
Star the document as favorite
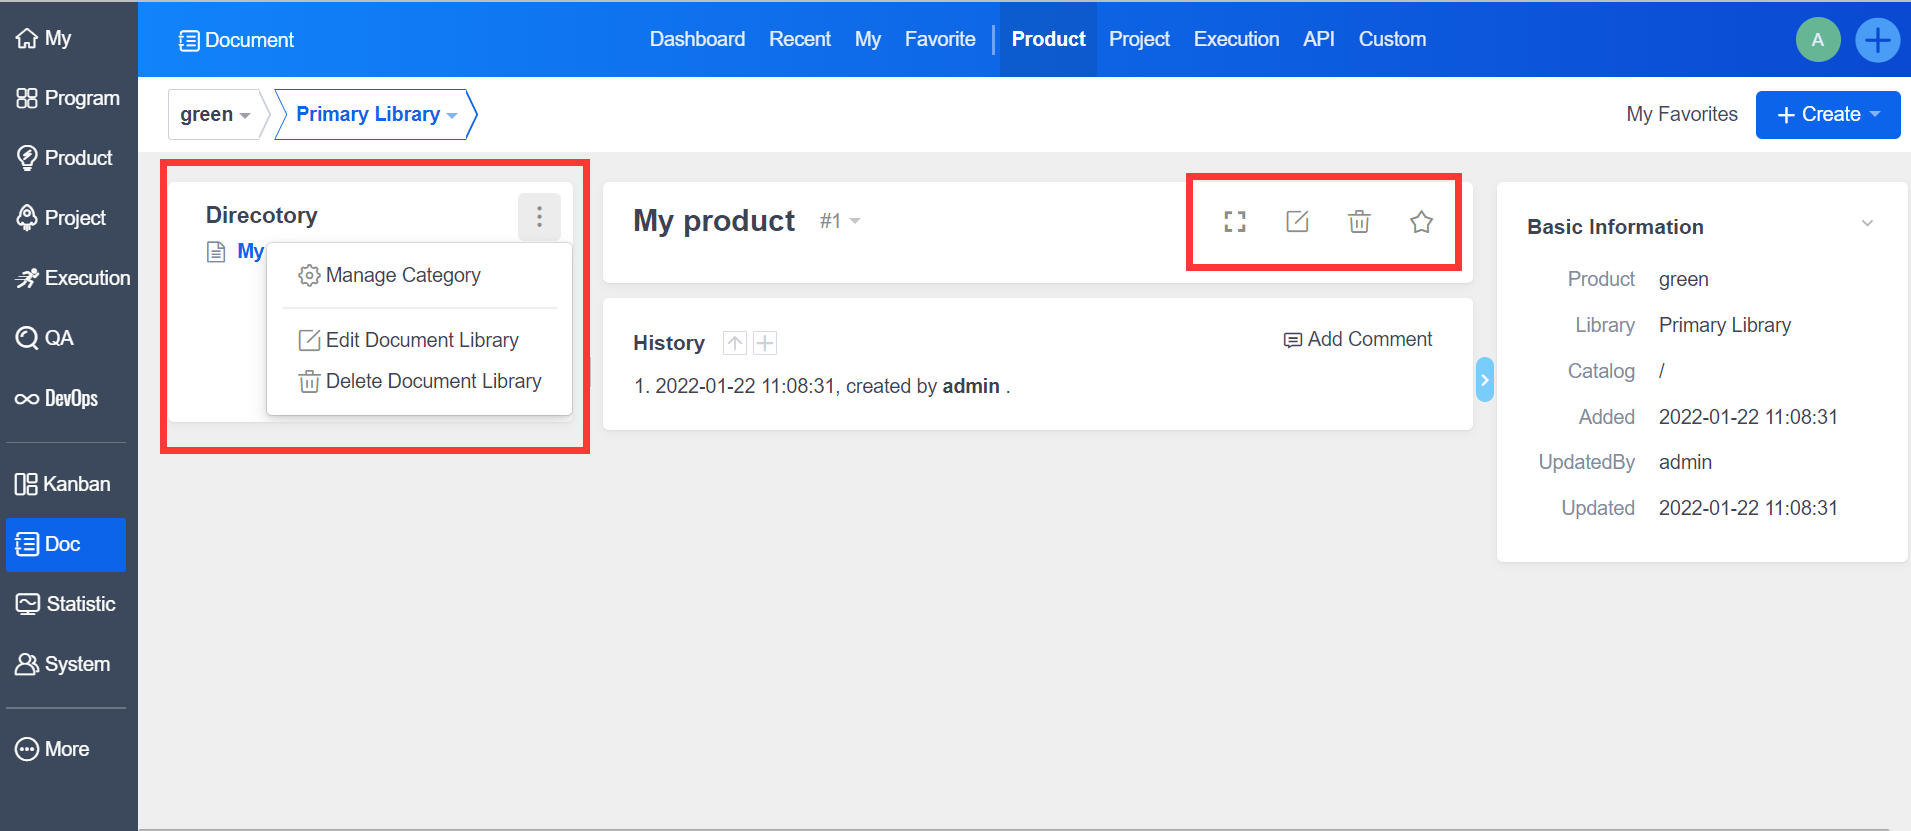pyautogui.click(x=1421, y=222)
